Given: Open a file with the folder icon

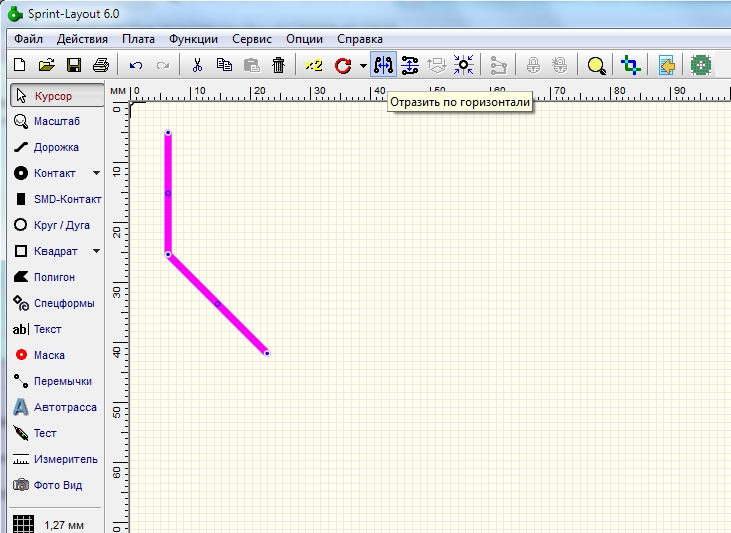Looking at the screenshot, I should coord(46,66).
